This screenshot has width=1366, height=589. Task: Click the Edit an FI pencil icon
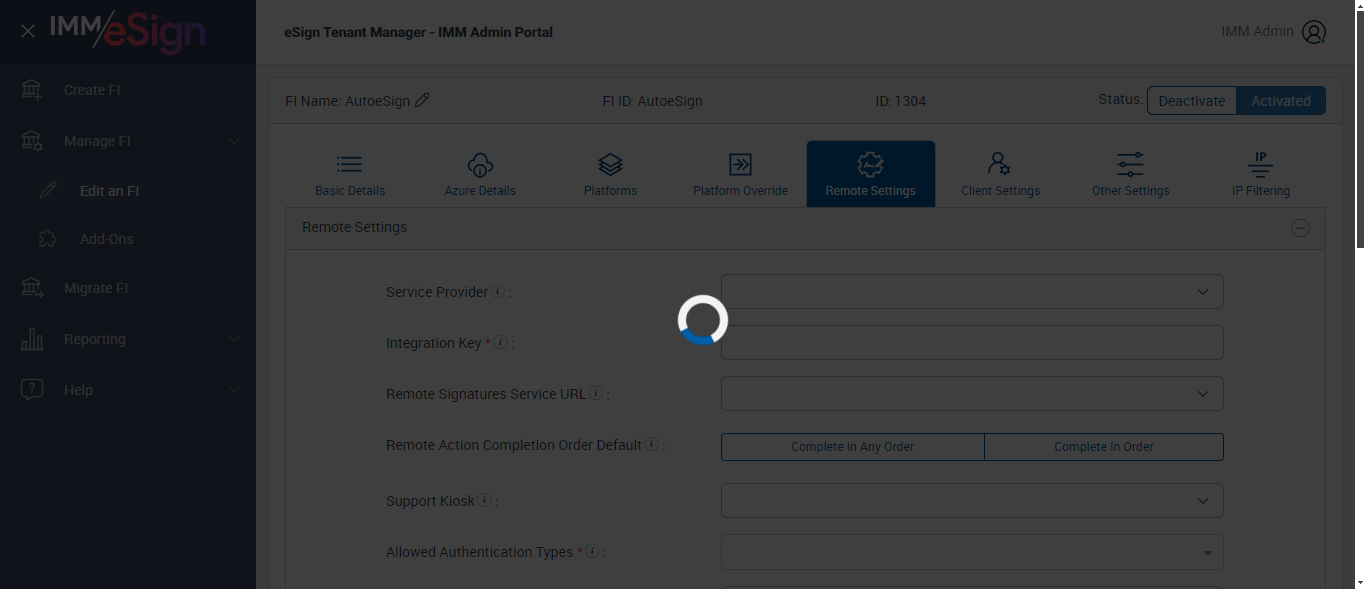[x=48, y=191]
